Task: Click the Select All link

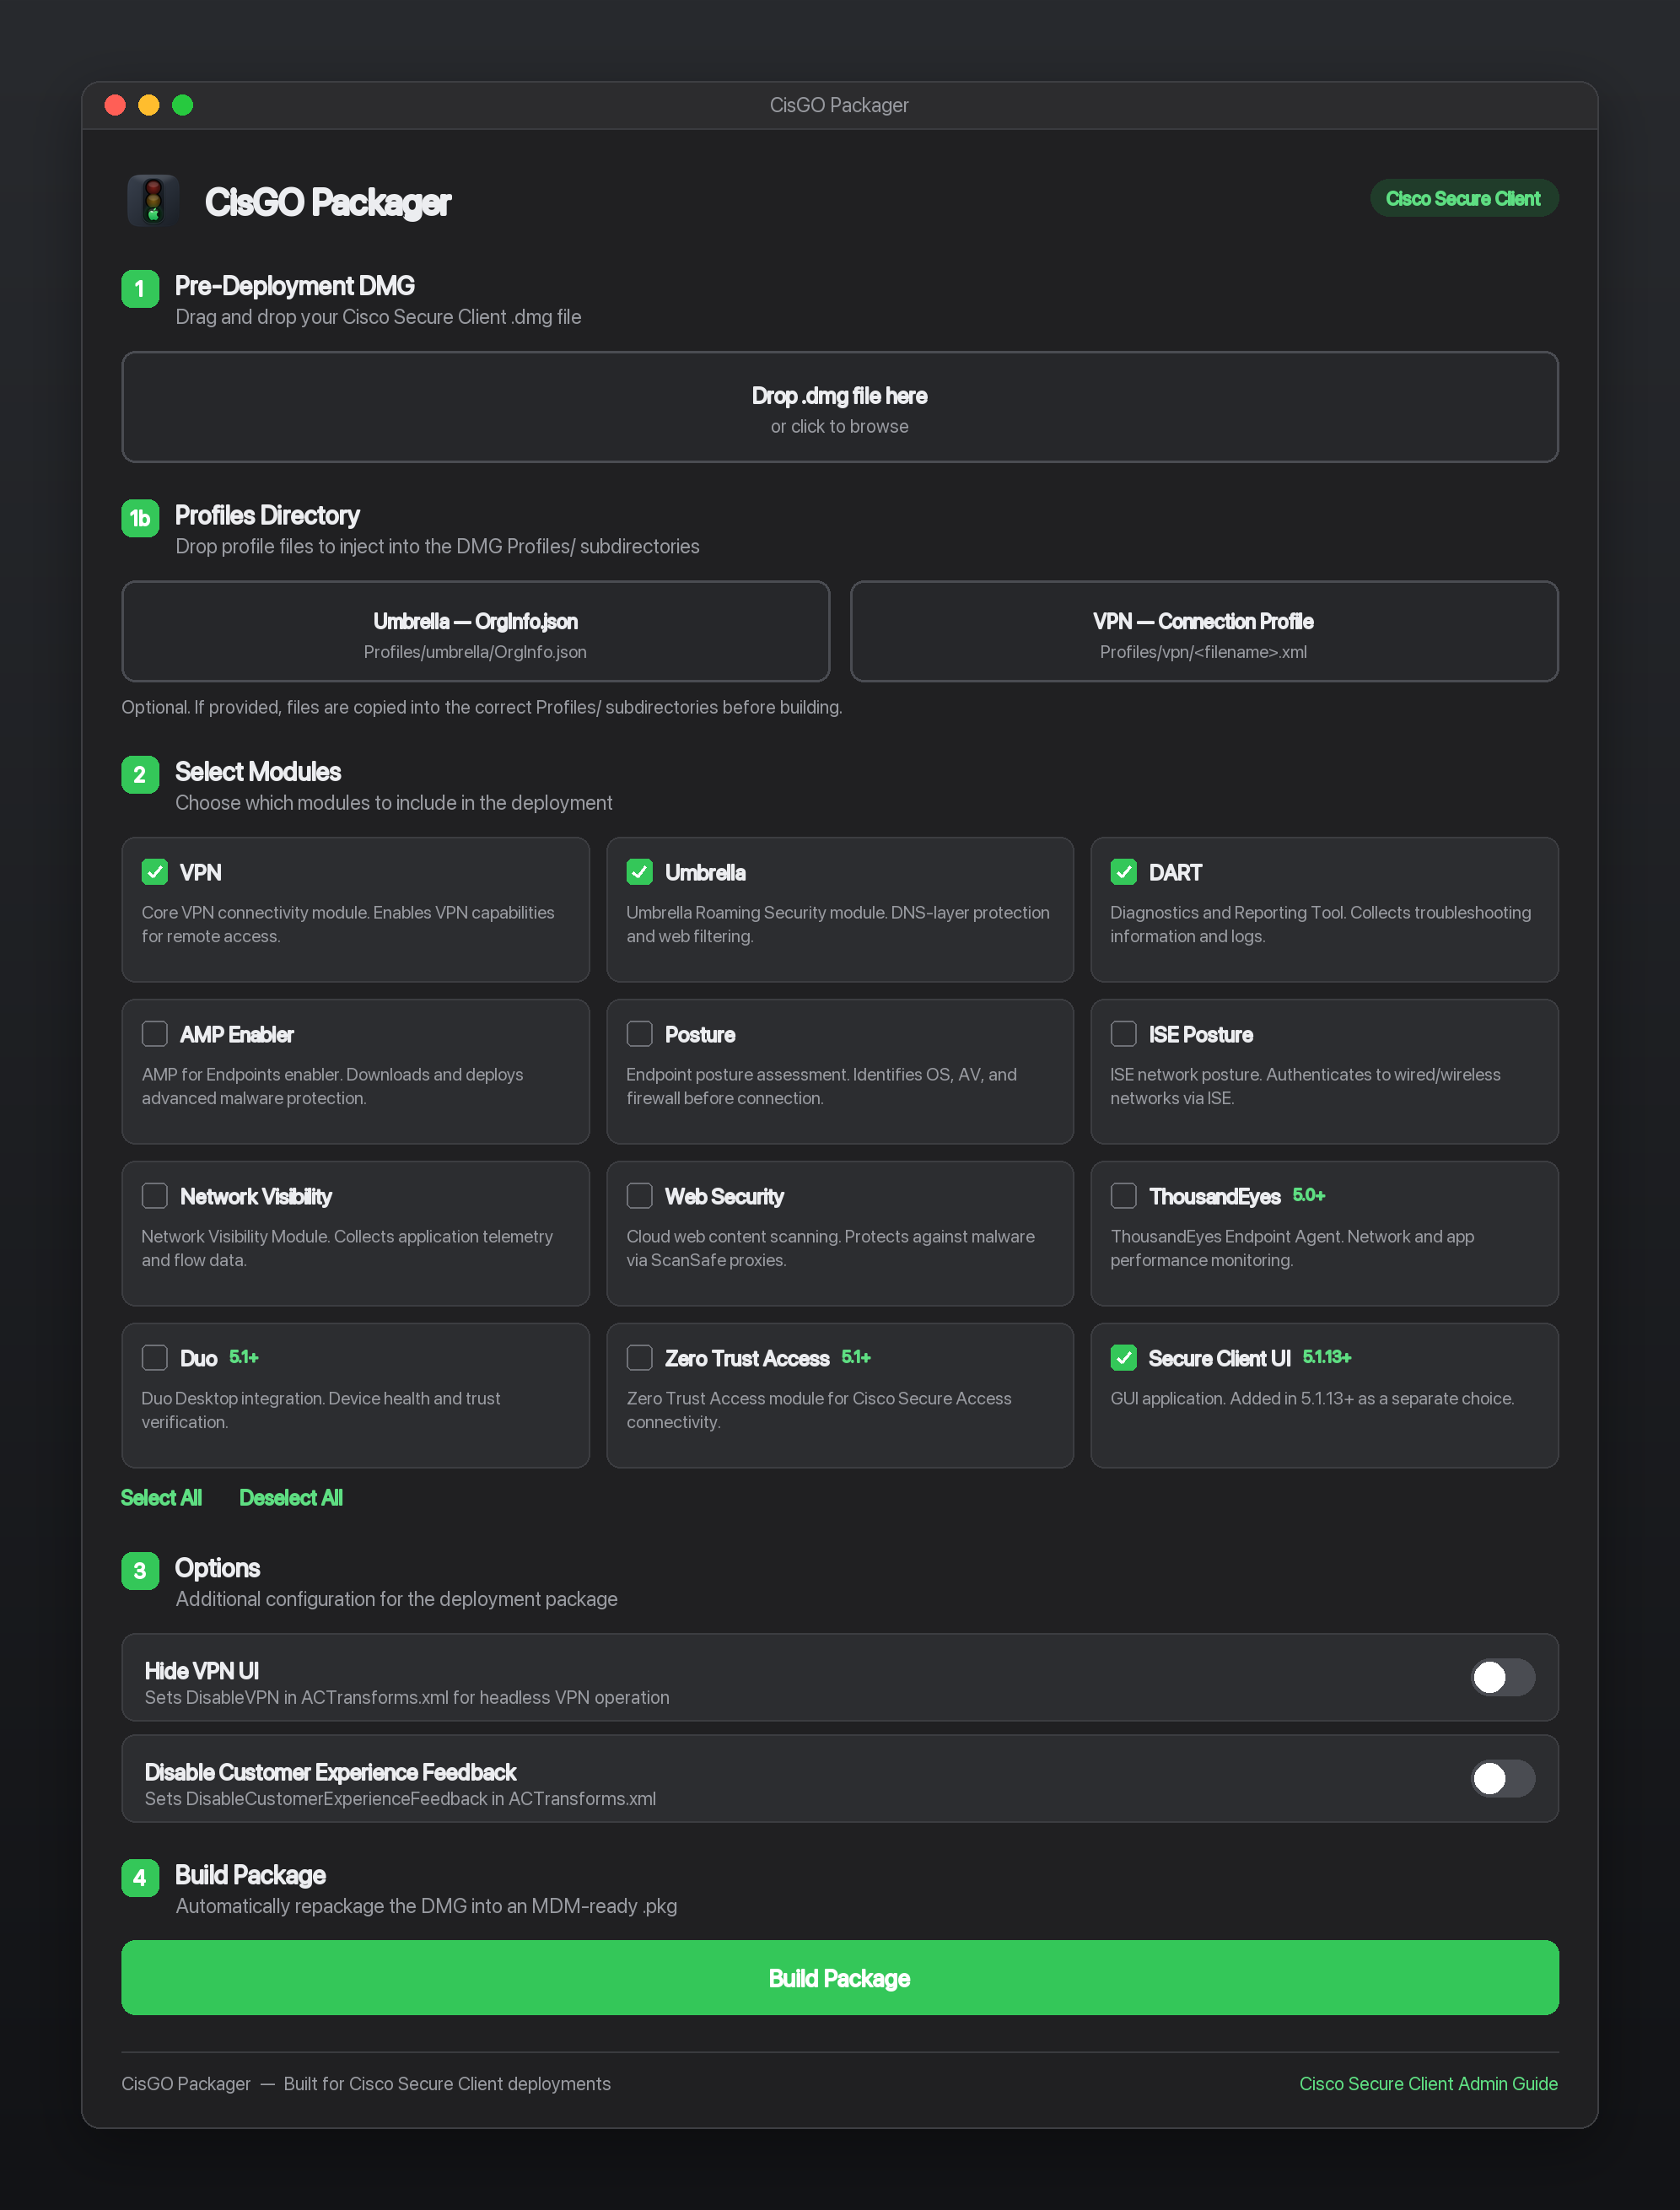Action: (x=161, y=1498)
